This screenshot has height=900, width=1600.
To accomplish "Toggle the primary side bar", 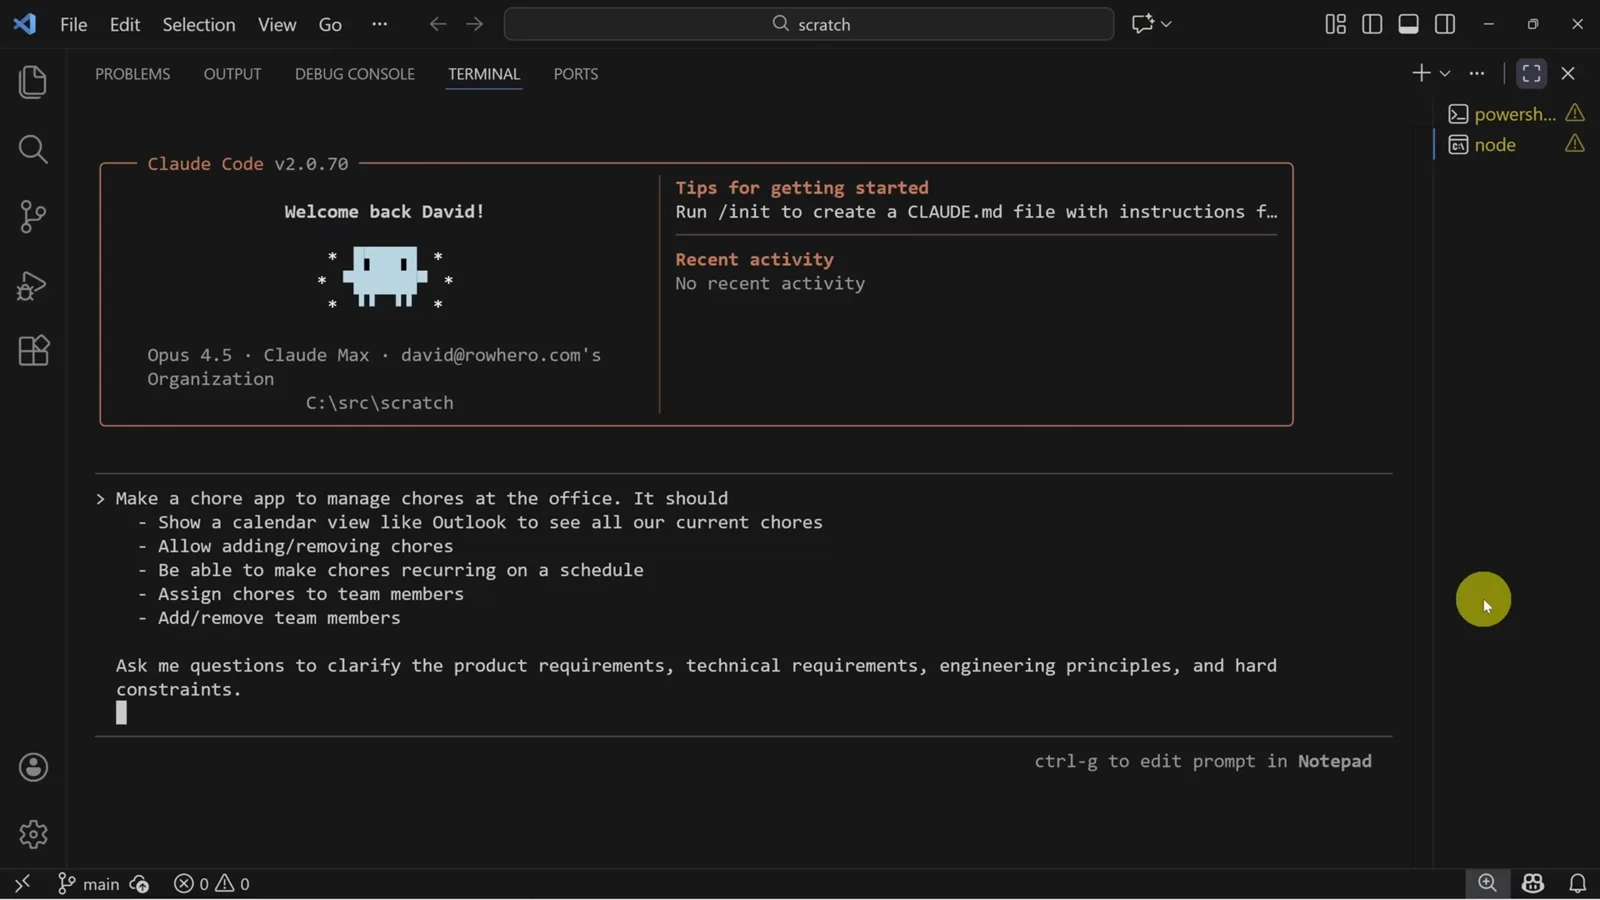I will tap(1372, 24).
